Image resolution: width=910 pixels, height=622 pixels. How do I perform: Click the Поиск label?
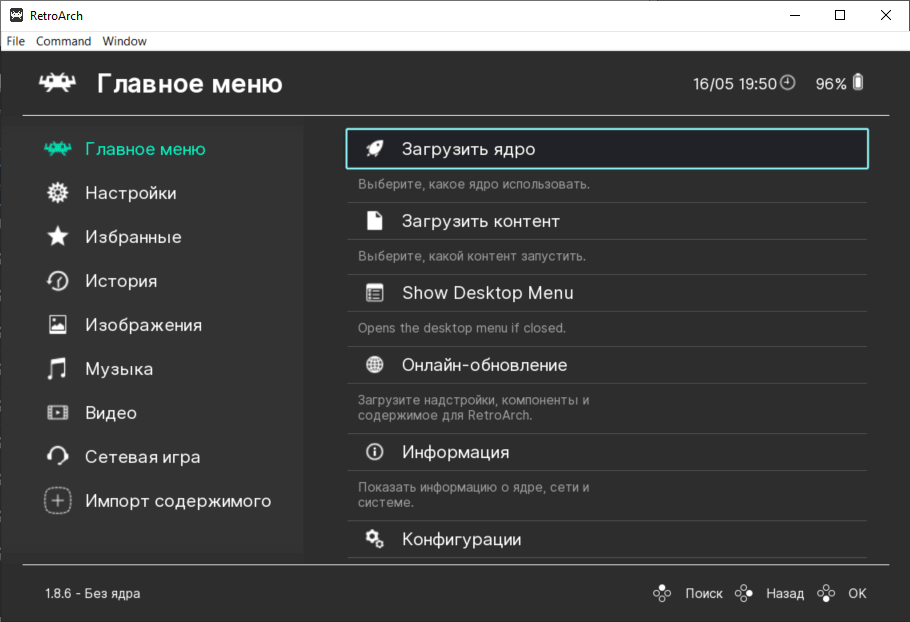[x=703, y=594]
